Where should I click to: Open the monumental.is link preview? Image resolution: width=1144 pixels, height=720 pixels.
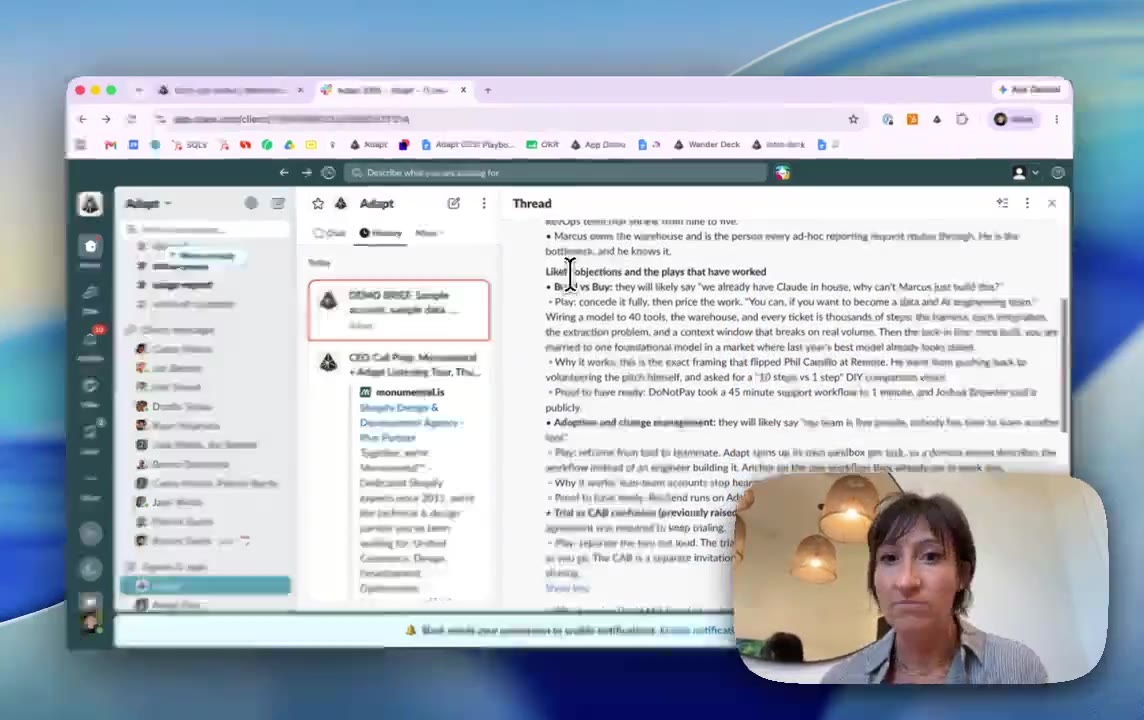point(410,392)
